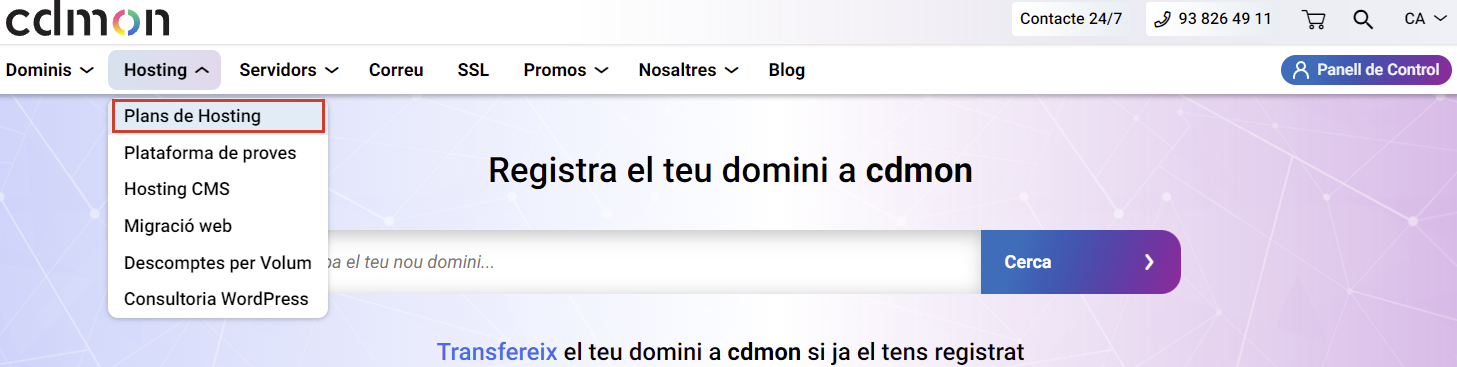Expand the Servidors dropdown

[x=288, y=70]
